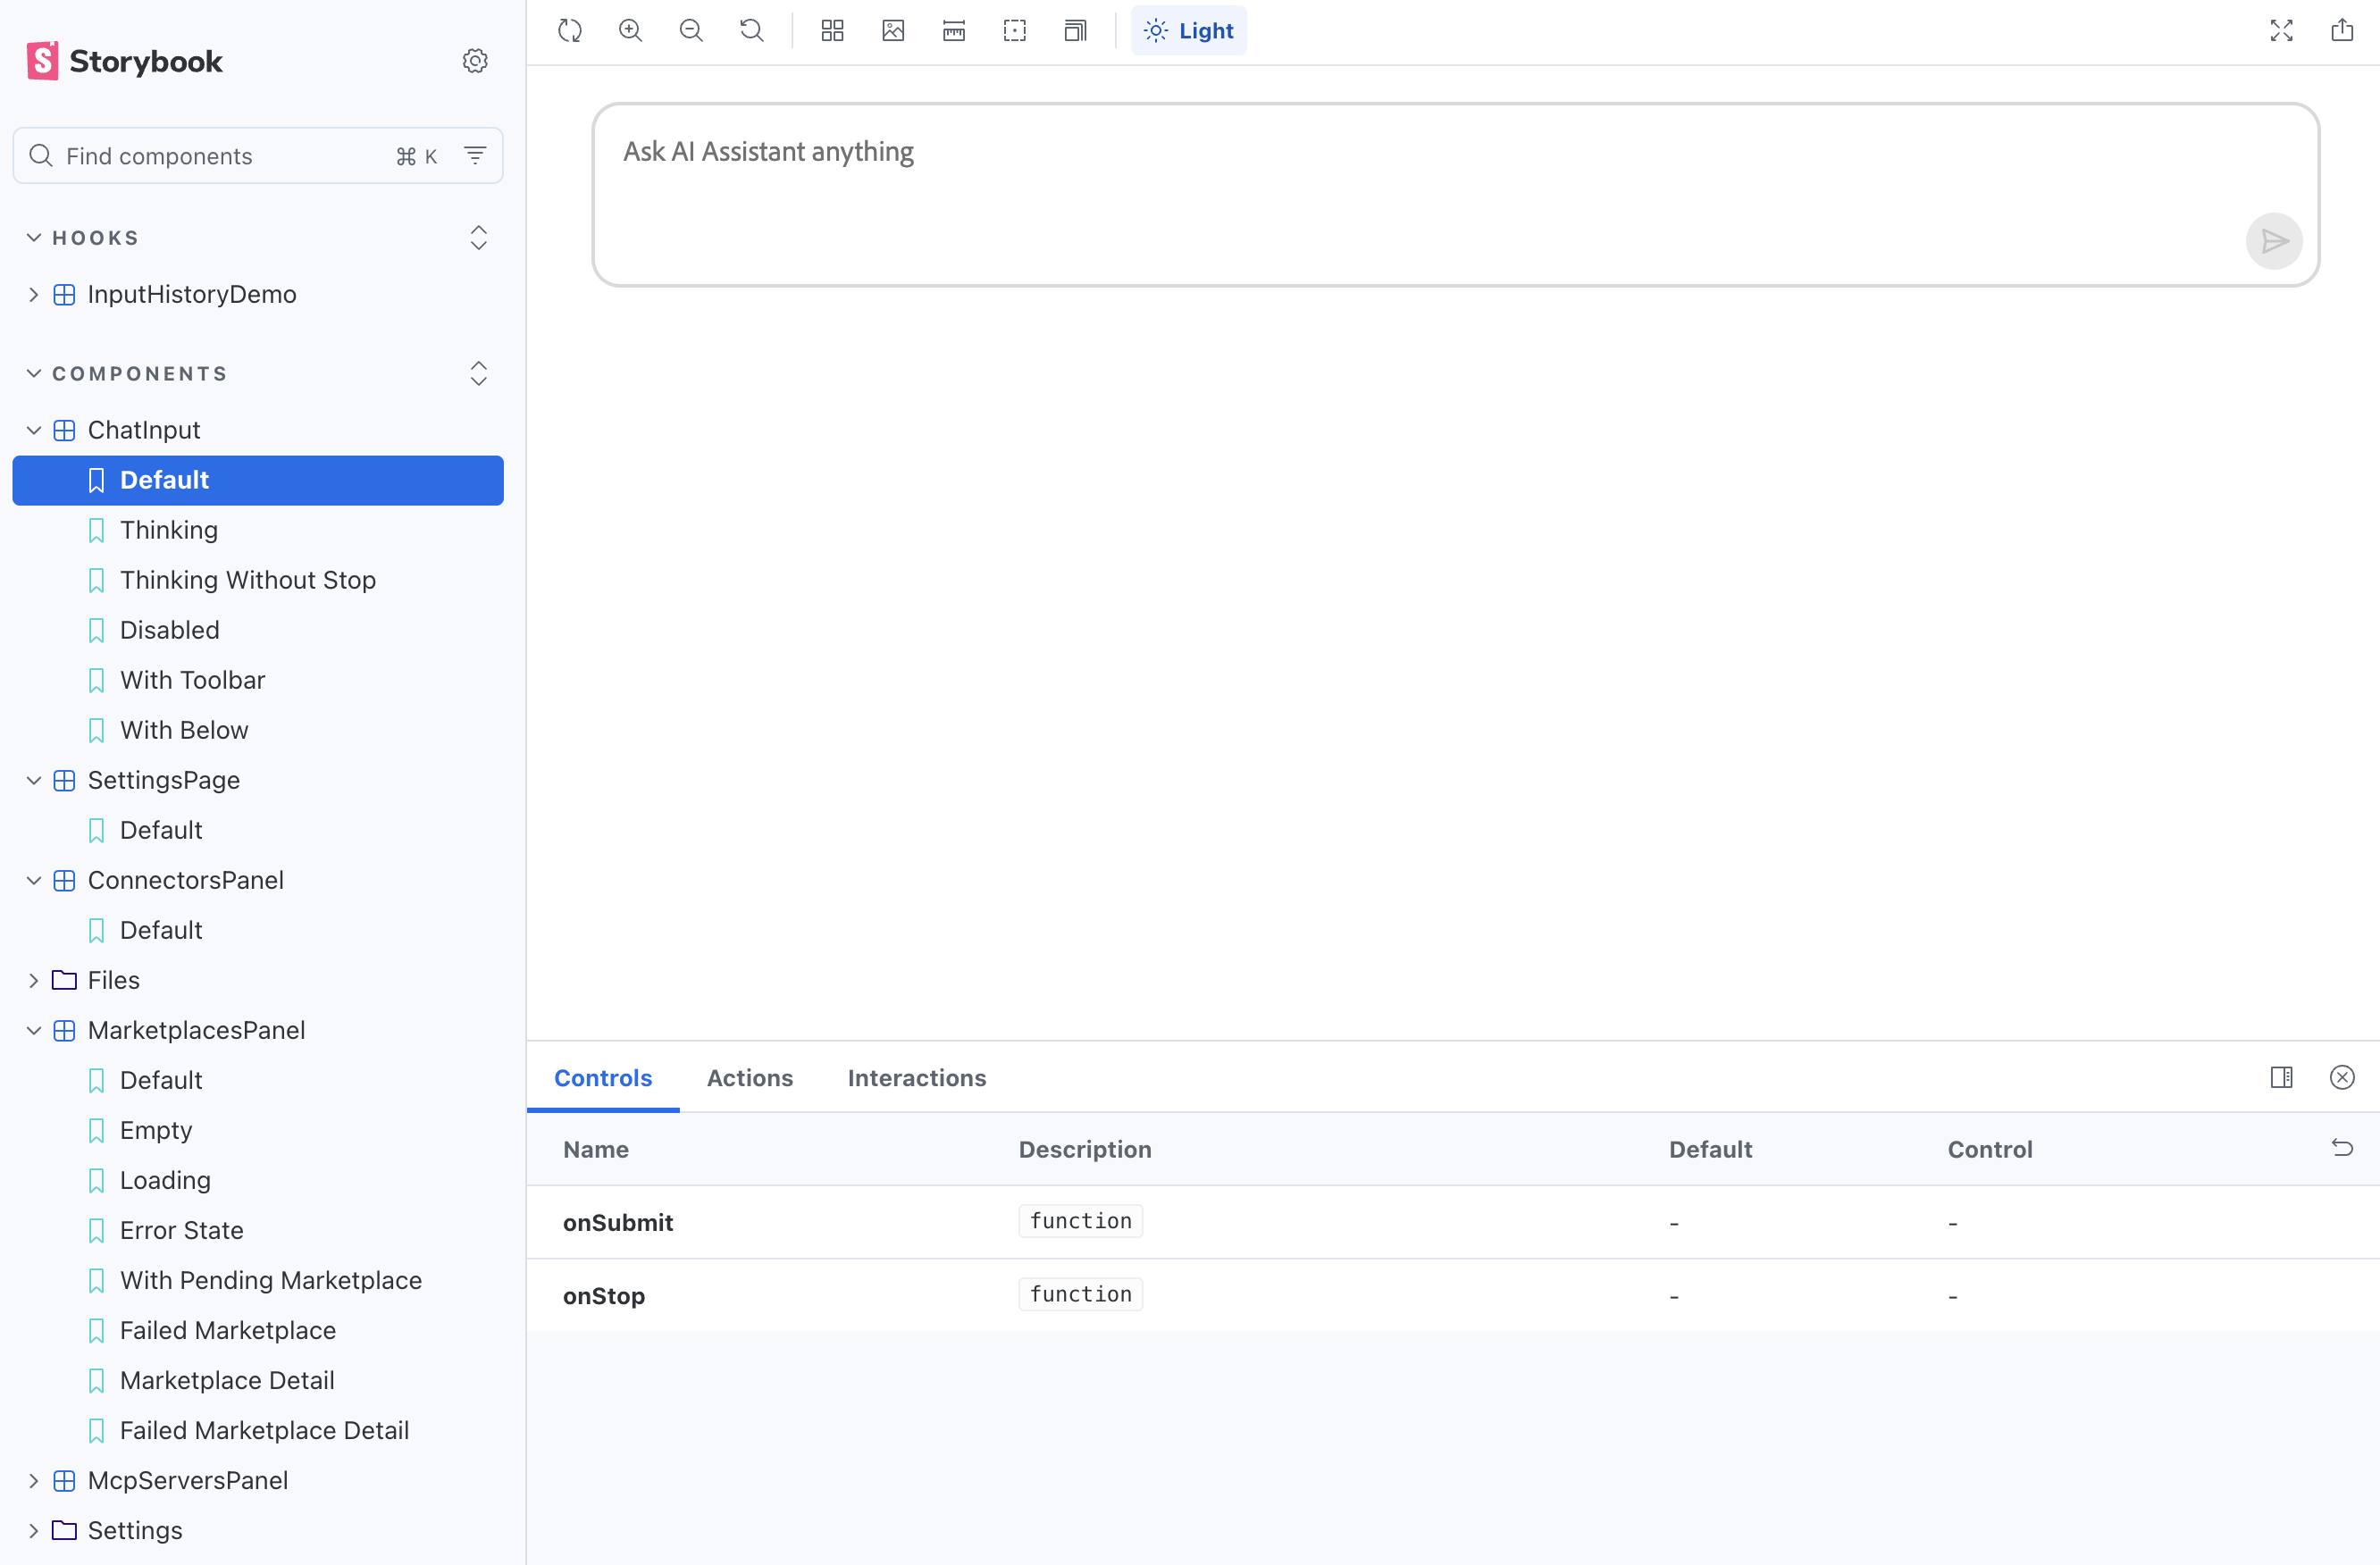Image resolution: width=2380 pixels, height=1565 pixels.
Task: Open the viewport size tool
Action: pos(1076,31)
